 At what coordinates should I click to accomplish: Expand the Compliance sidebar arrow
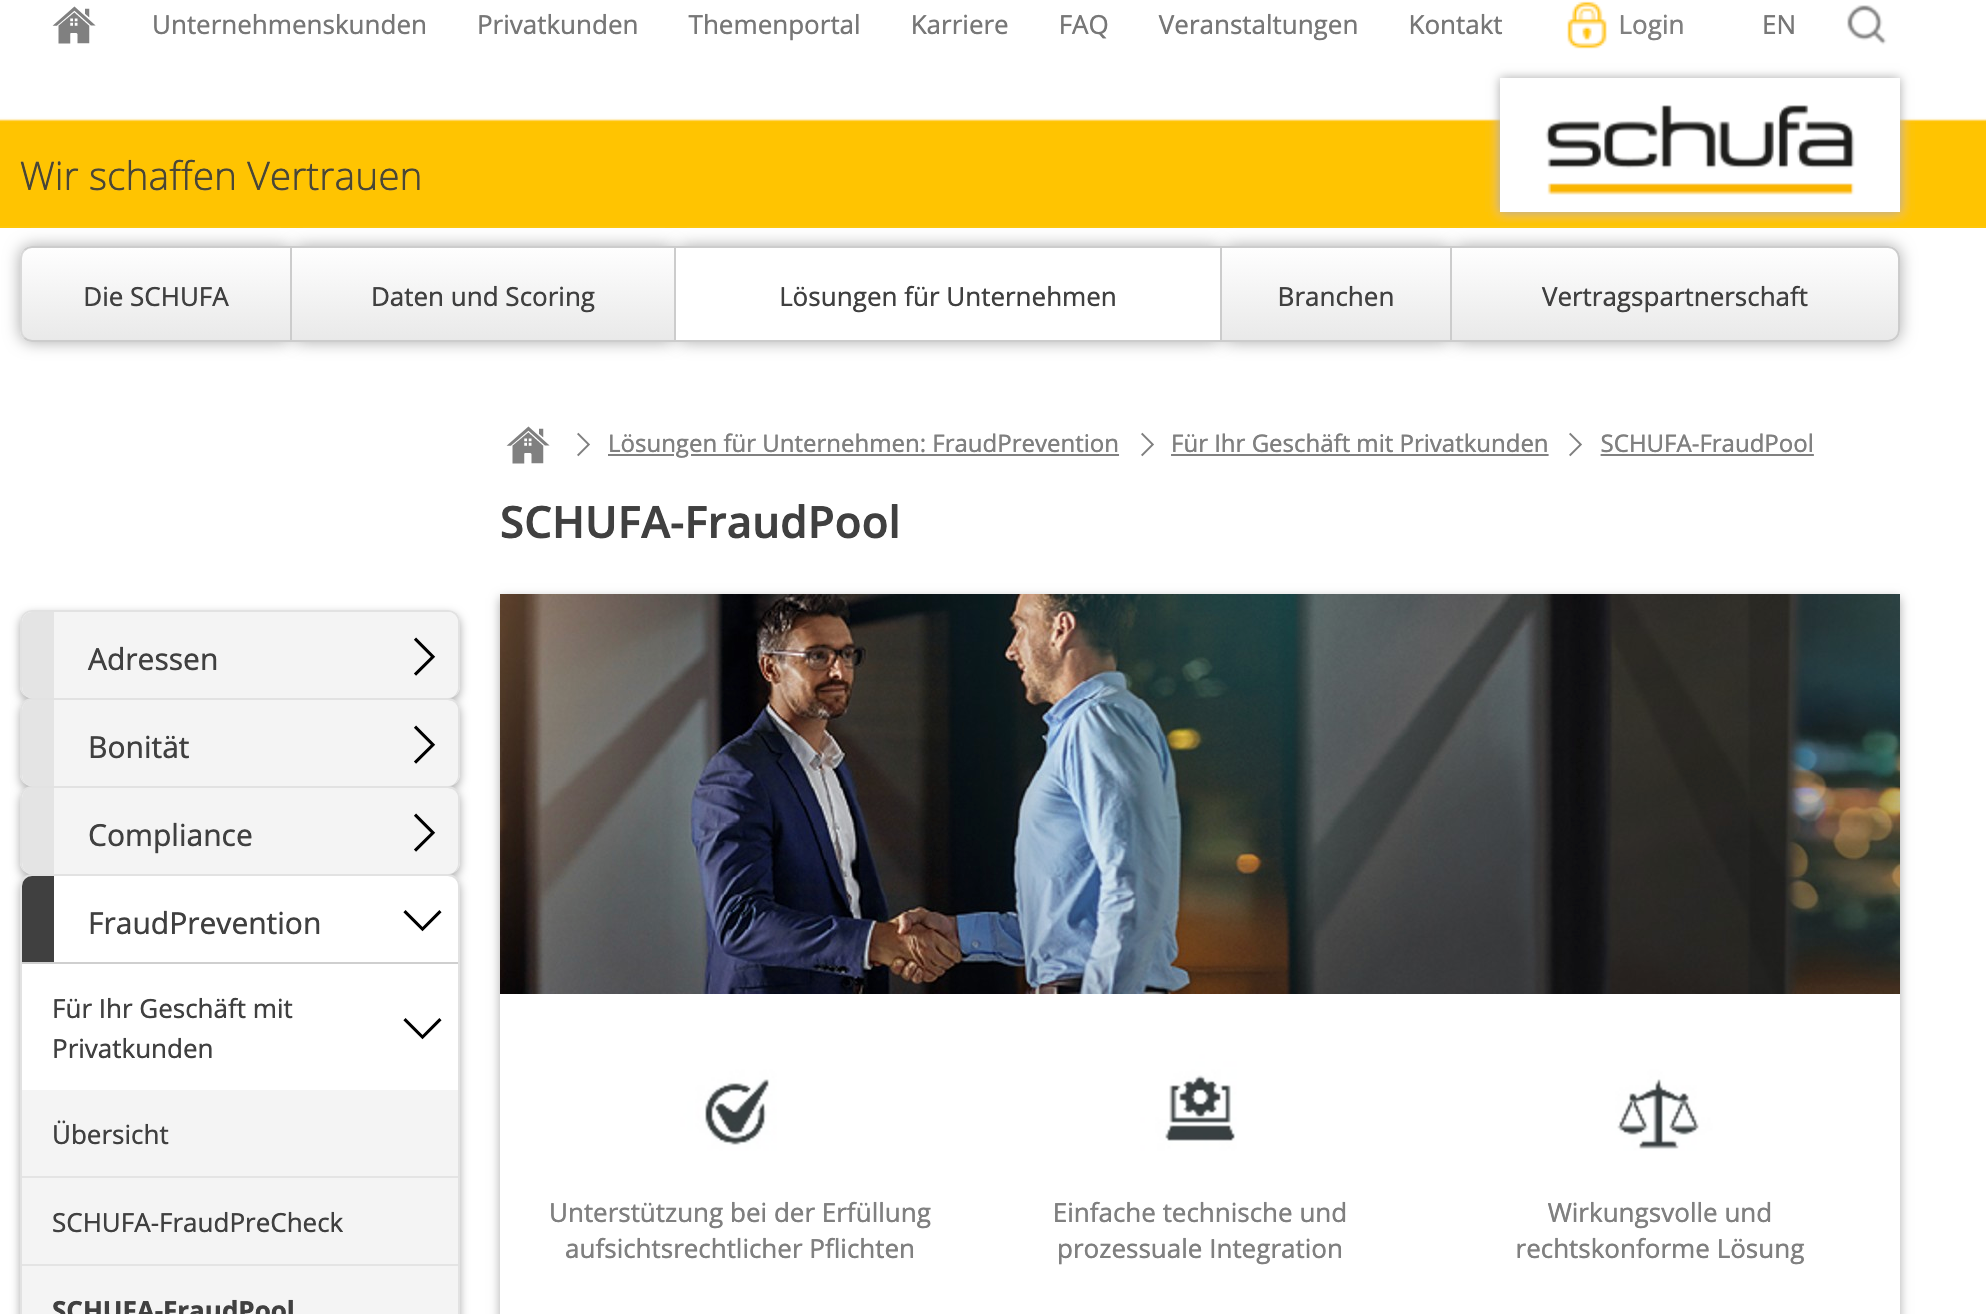[x=424, y=832]
